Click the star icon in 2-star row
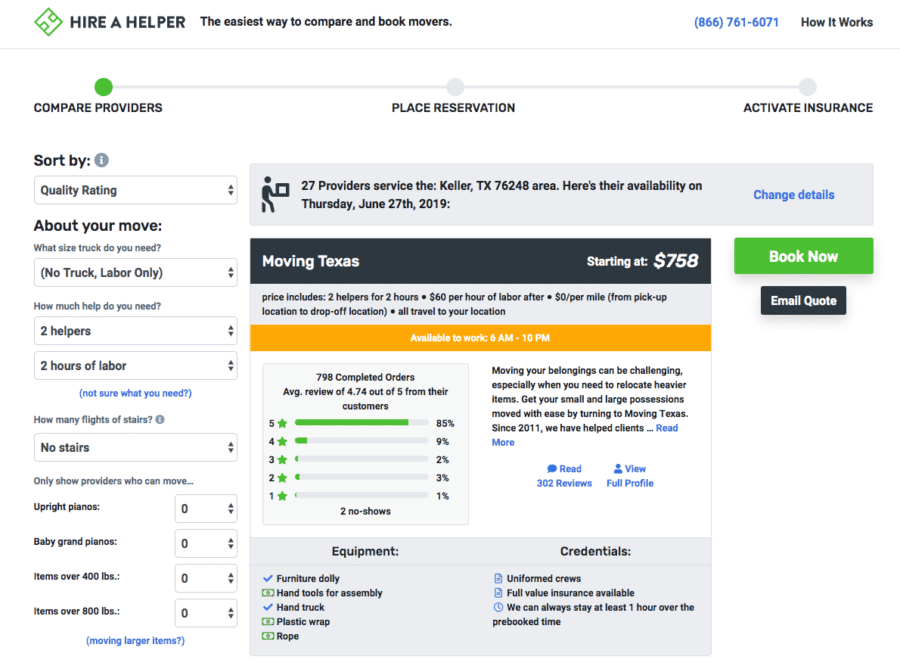Viewport: 900px width, 666px height. [x=282, y=478]
